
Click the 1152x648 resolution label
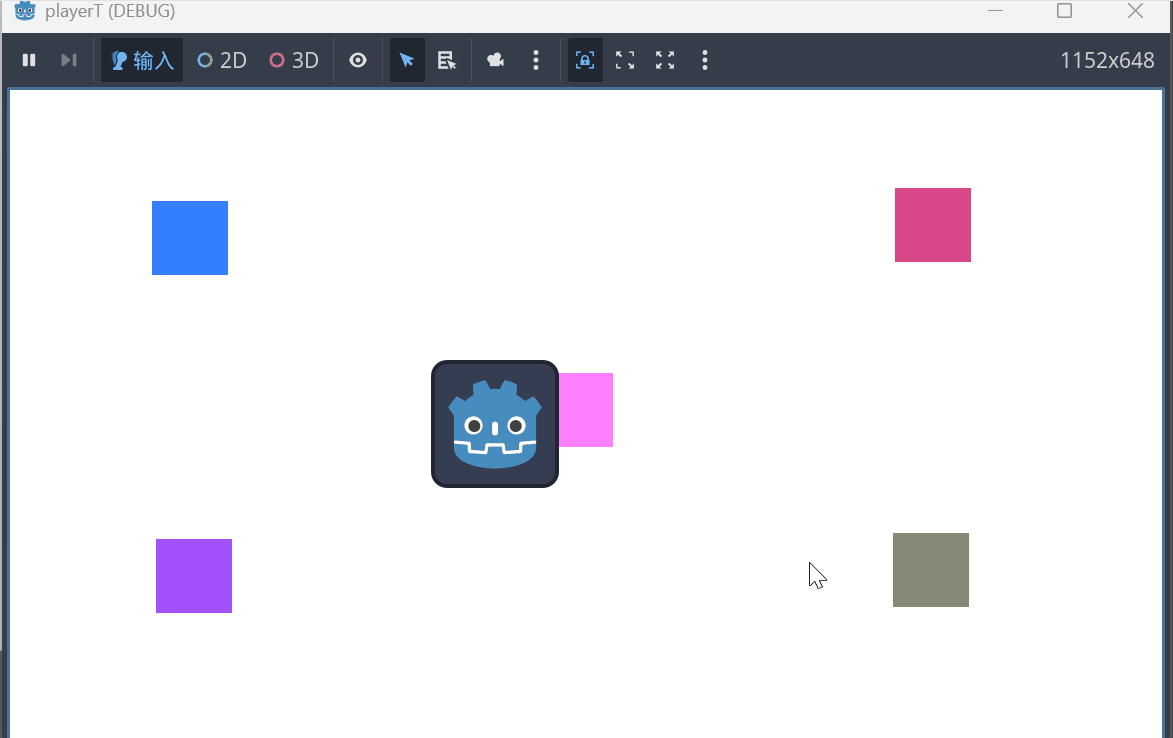coord(1107,60)
